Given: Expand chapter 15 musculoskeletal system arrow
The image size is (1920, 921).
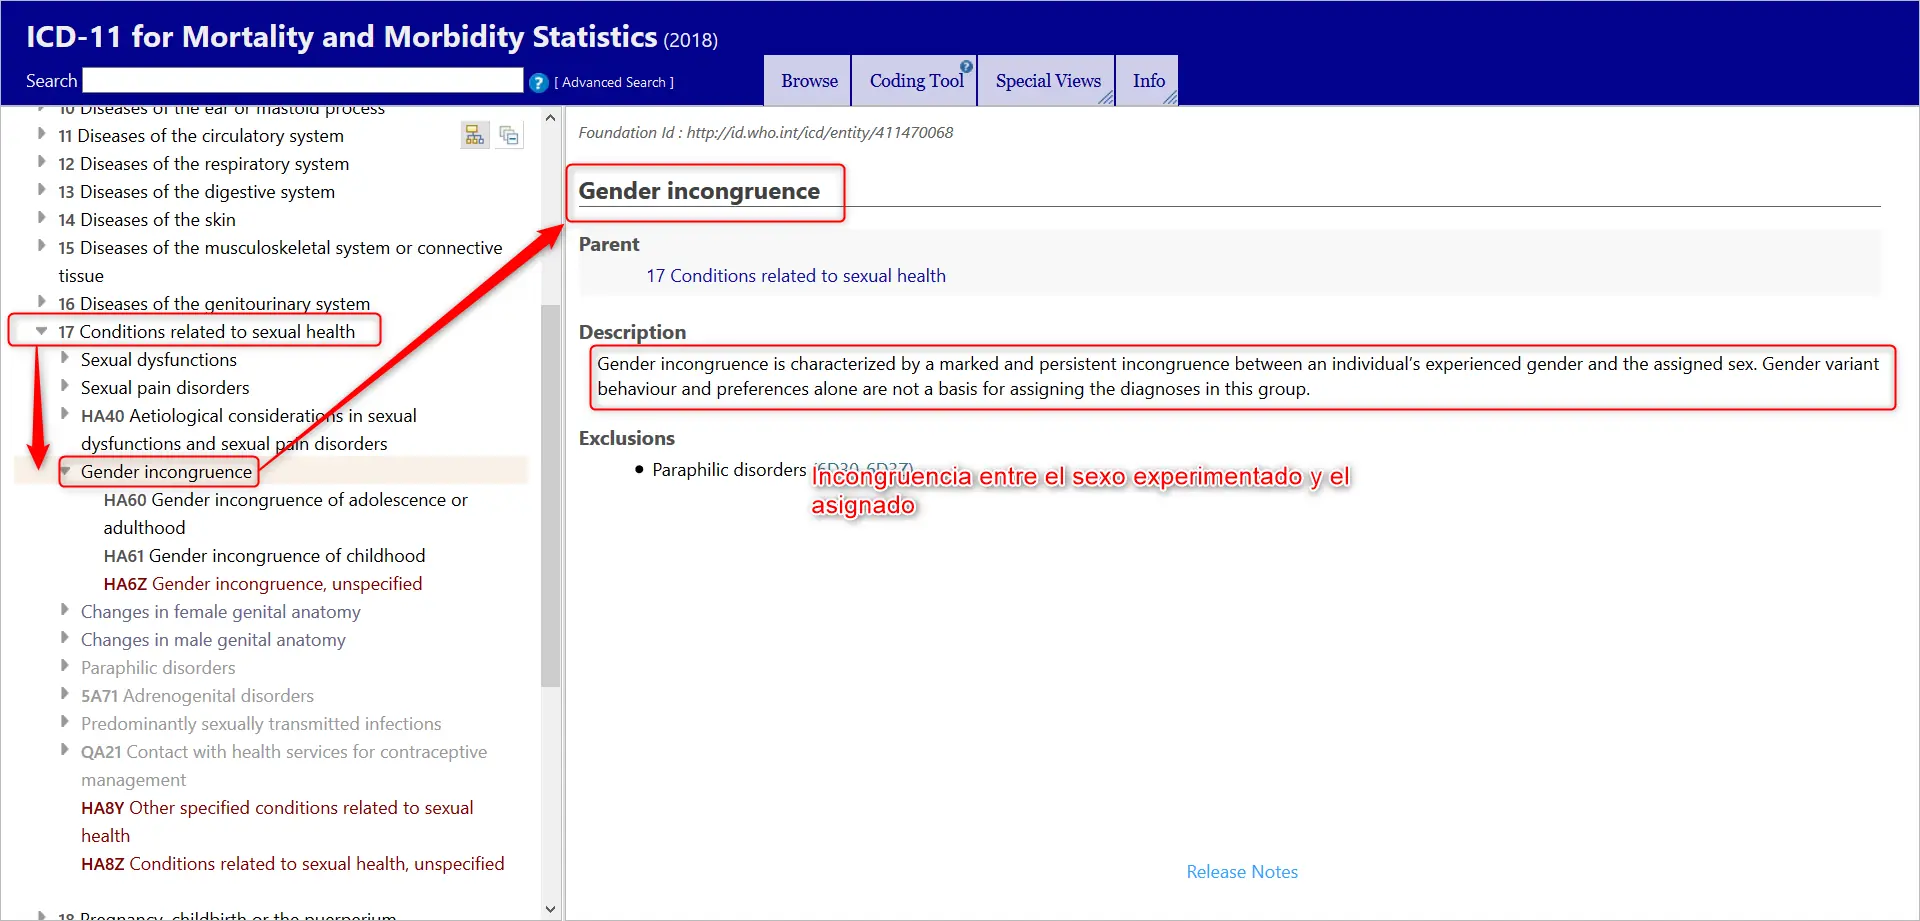Looking at the screenshot, I should 41,246.
